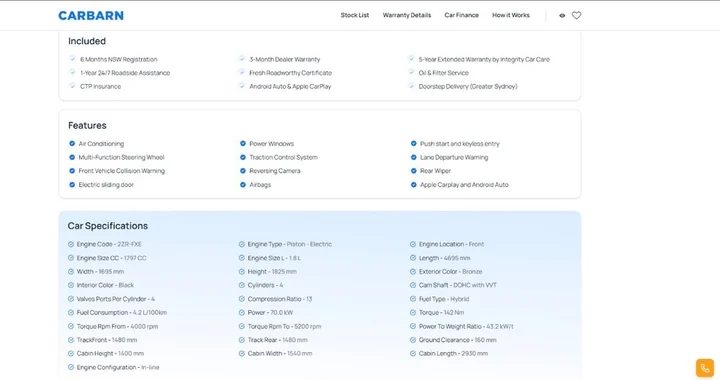The width and height of the screenshot is (720, 380).
Task: Click blue check beside Traction Control System
Action: (x=243, y=157)
